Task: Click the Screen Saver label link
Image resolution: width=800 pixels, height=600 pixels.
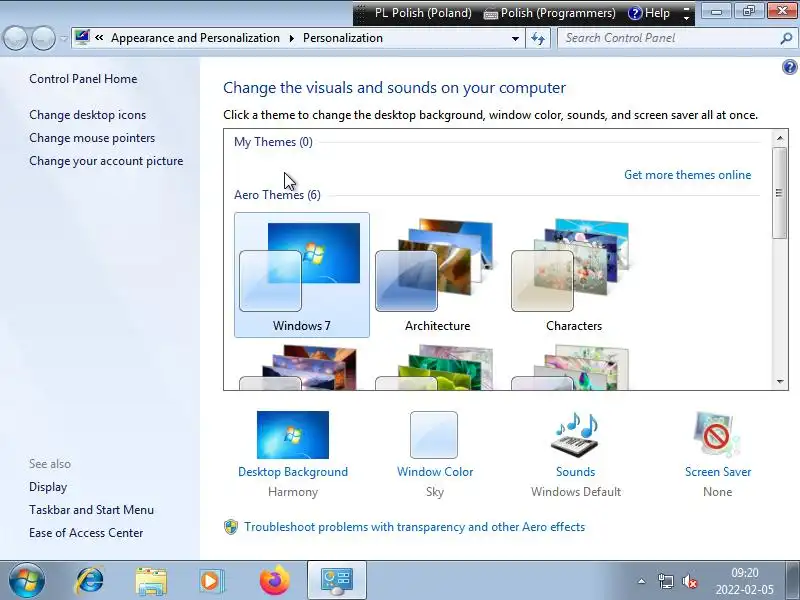Action: tap(718, 471)
